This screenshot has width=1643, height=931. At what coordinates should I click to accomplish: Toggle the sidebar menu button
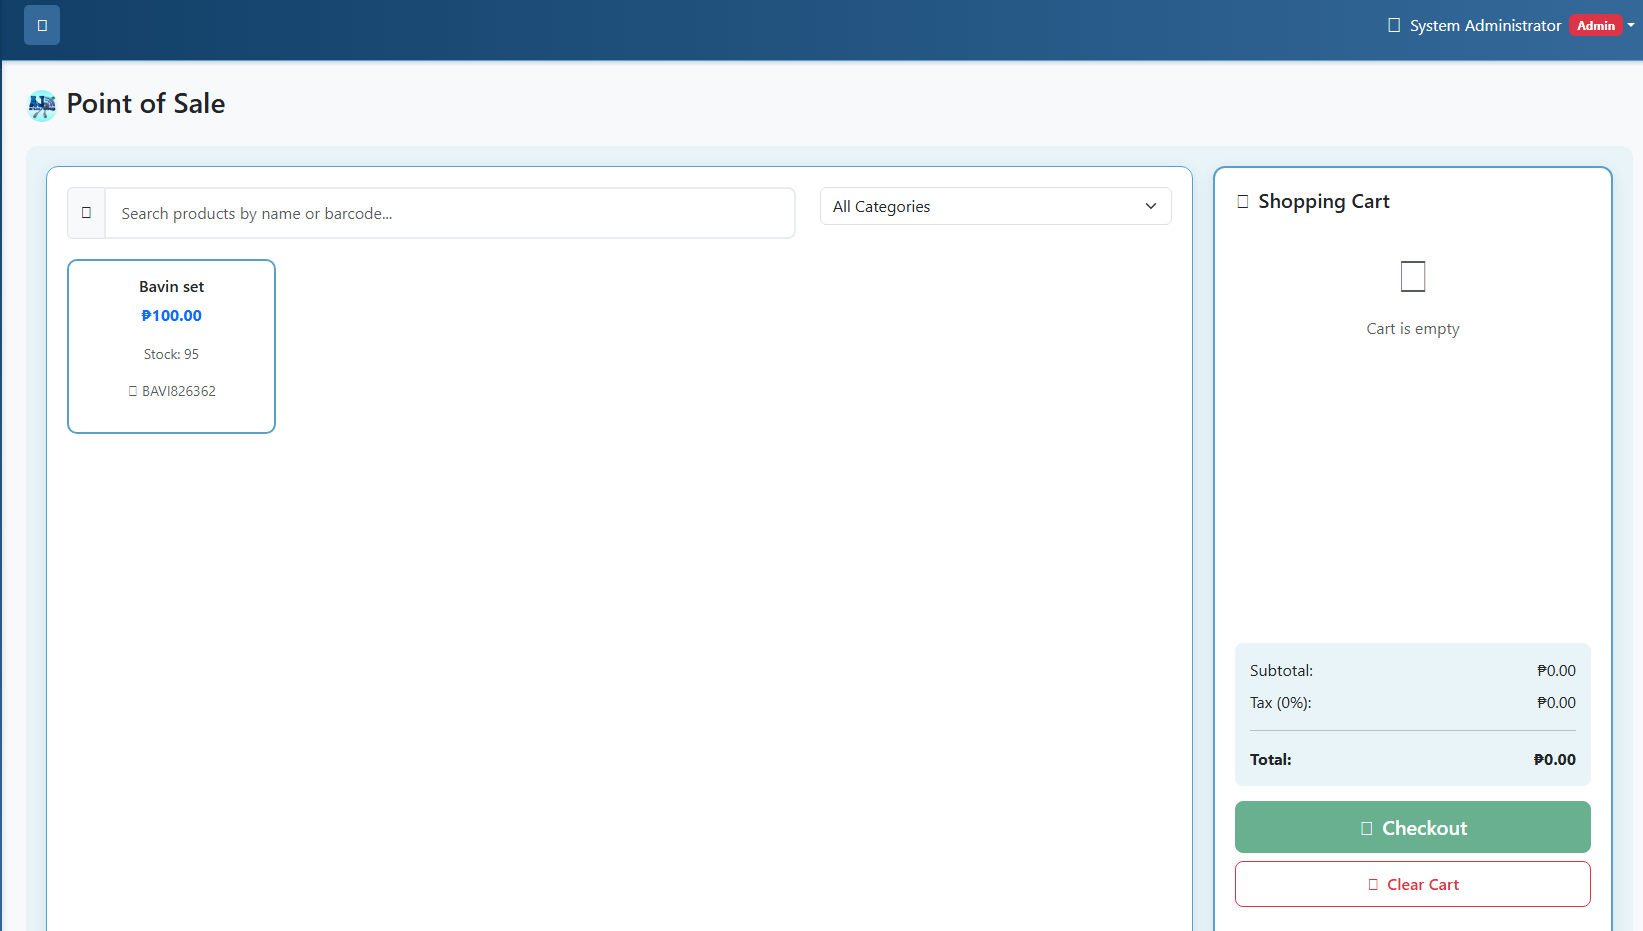coord(42,25)
